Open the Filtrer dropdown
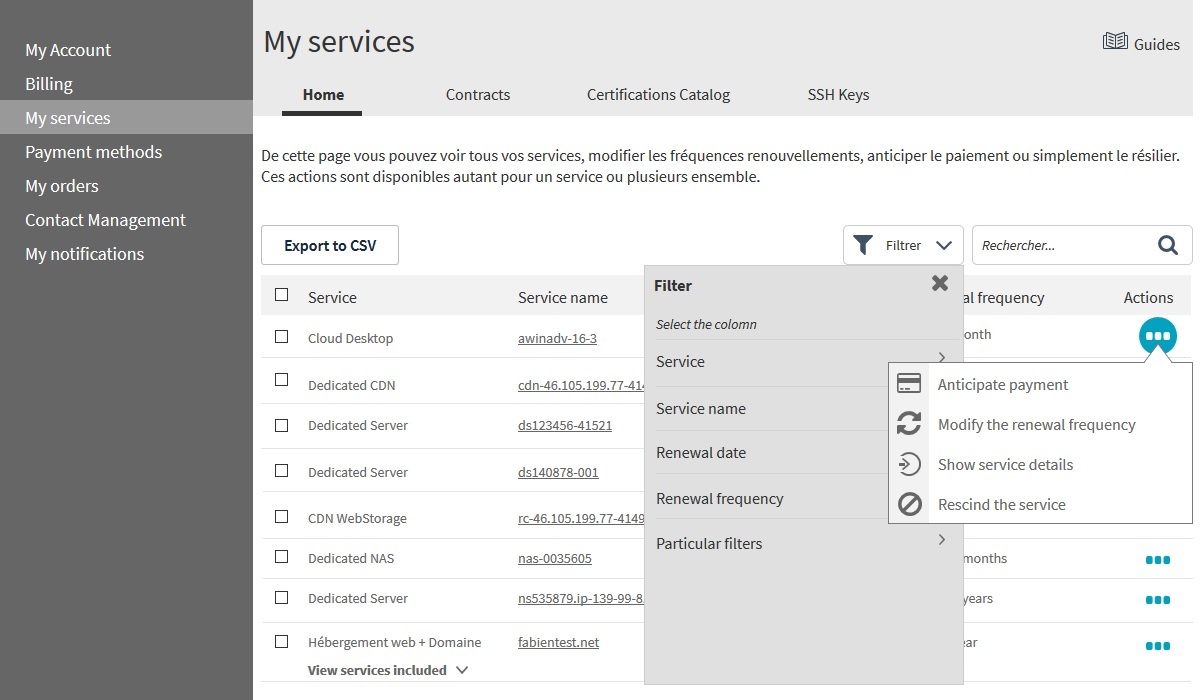The image size is (1204, 700). click(903, 245)
